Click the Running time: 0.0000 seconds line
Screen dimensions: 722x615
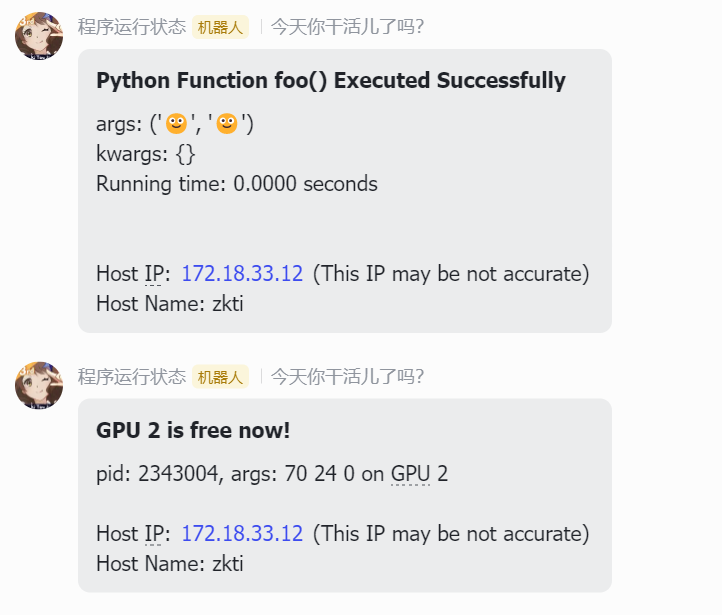pos(237,184)
